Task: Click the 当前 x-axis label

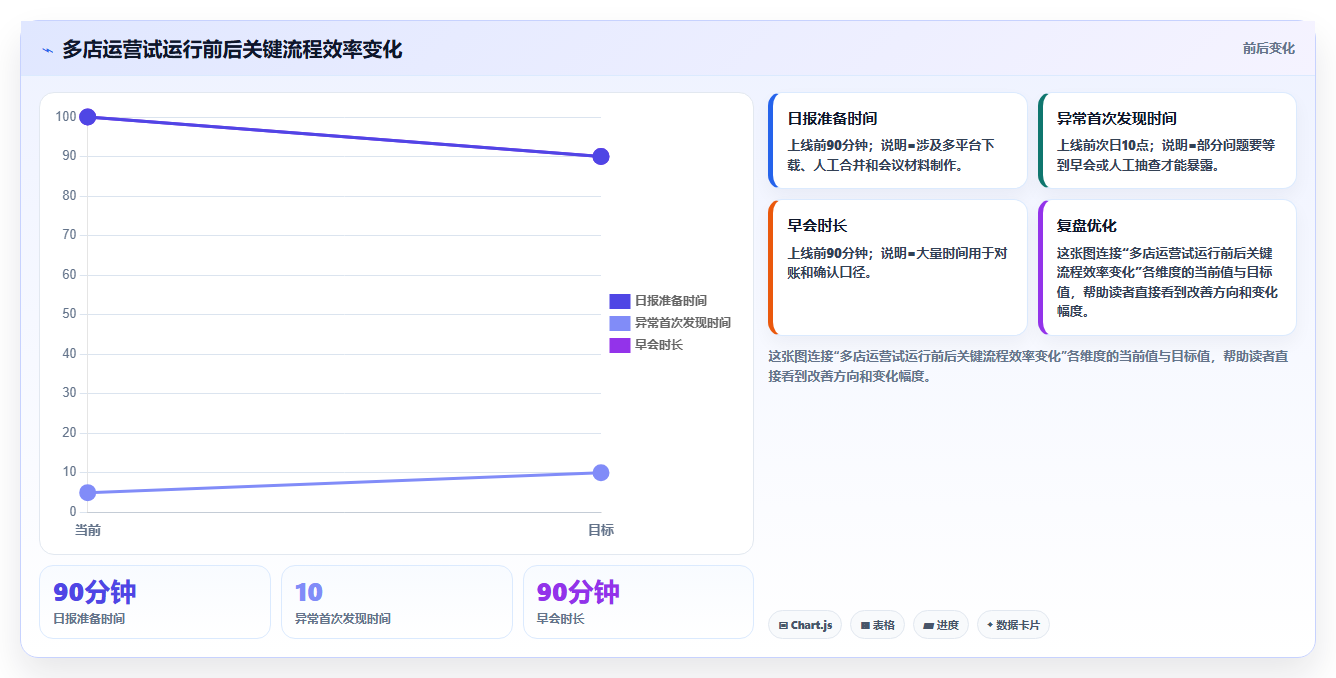Action: coord(88,530)
